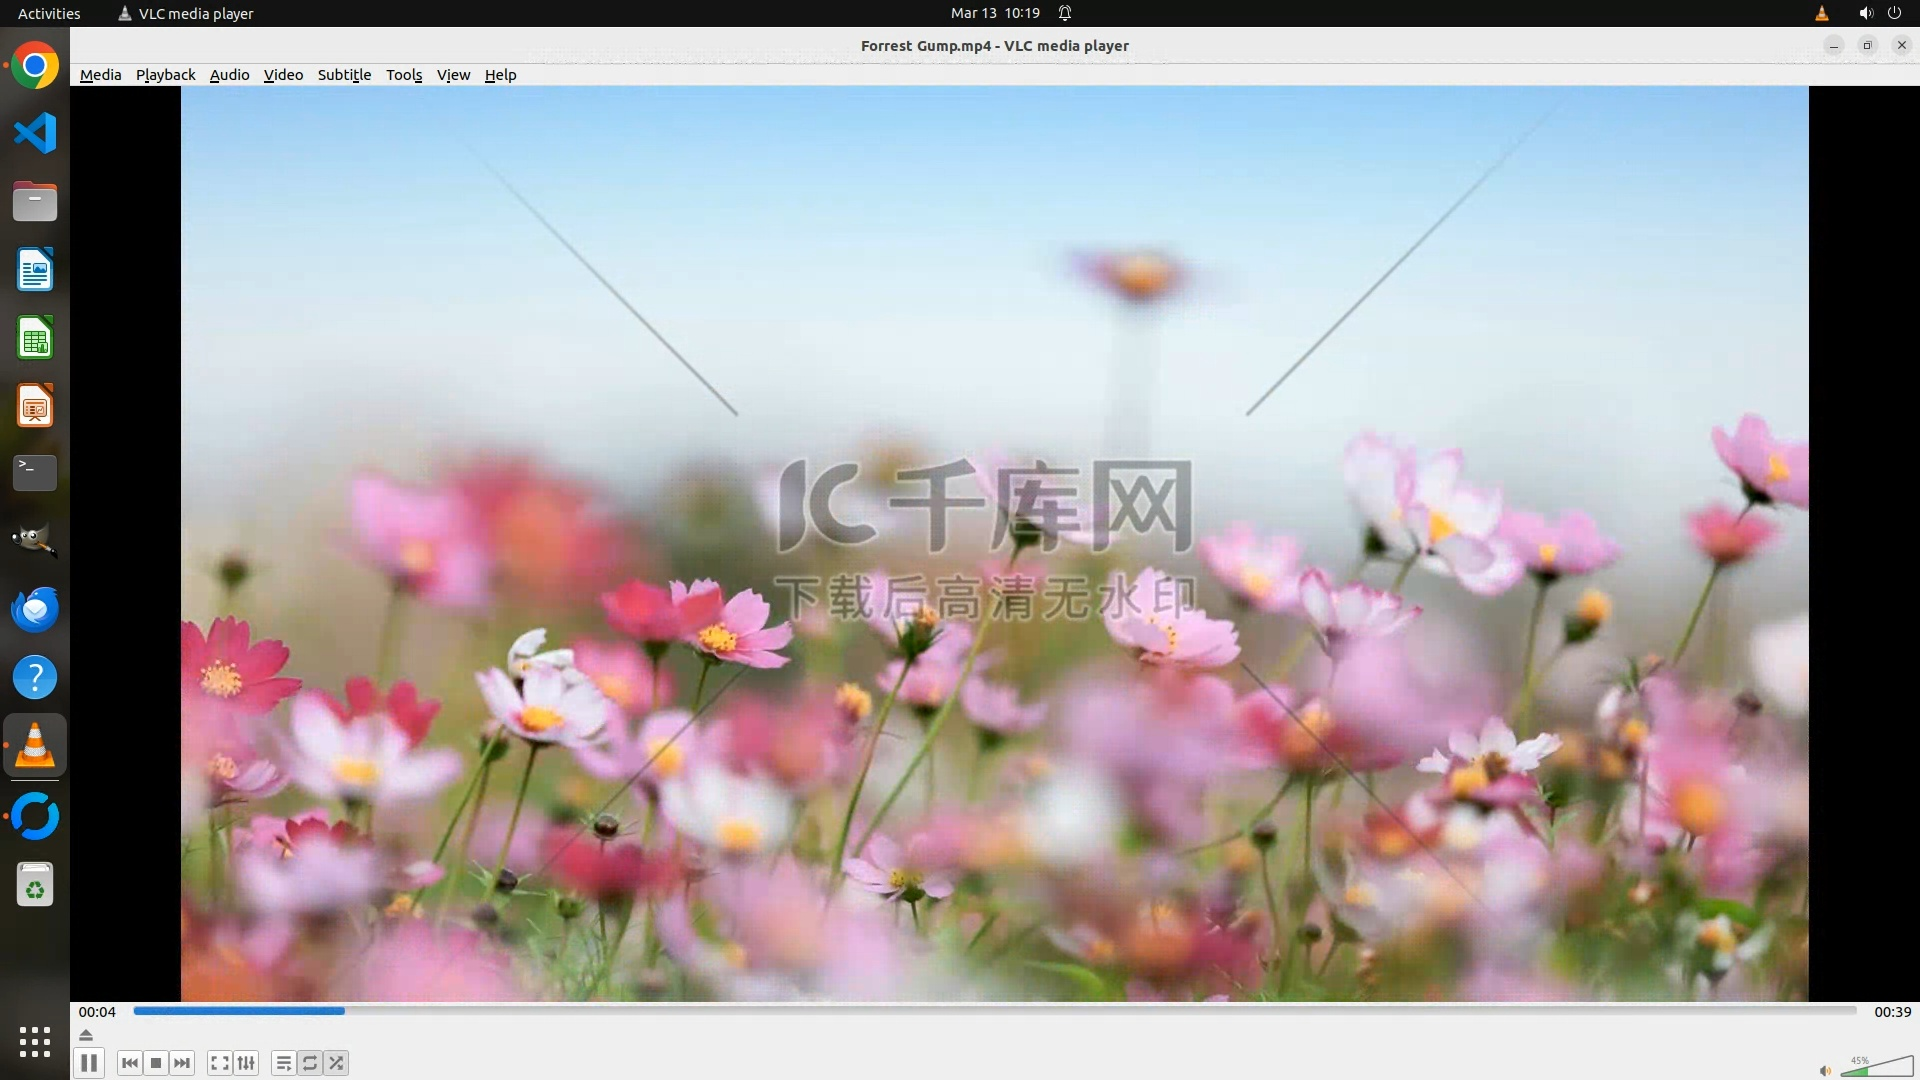Expand the Subtitle menu
This screenshot has width=1920, height=1080.
tap(344, 75)
